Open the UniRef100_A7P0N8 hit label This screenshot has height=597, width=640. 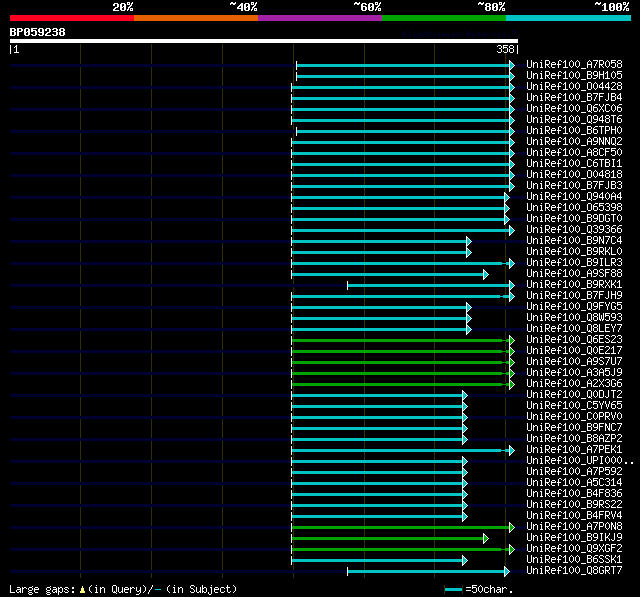[x=574, y=527]
